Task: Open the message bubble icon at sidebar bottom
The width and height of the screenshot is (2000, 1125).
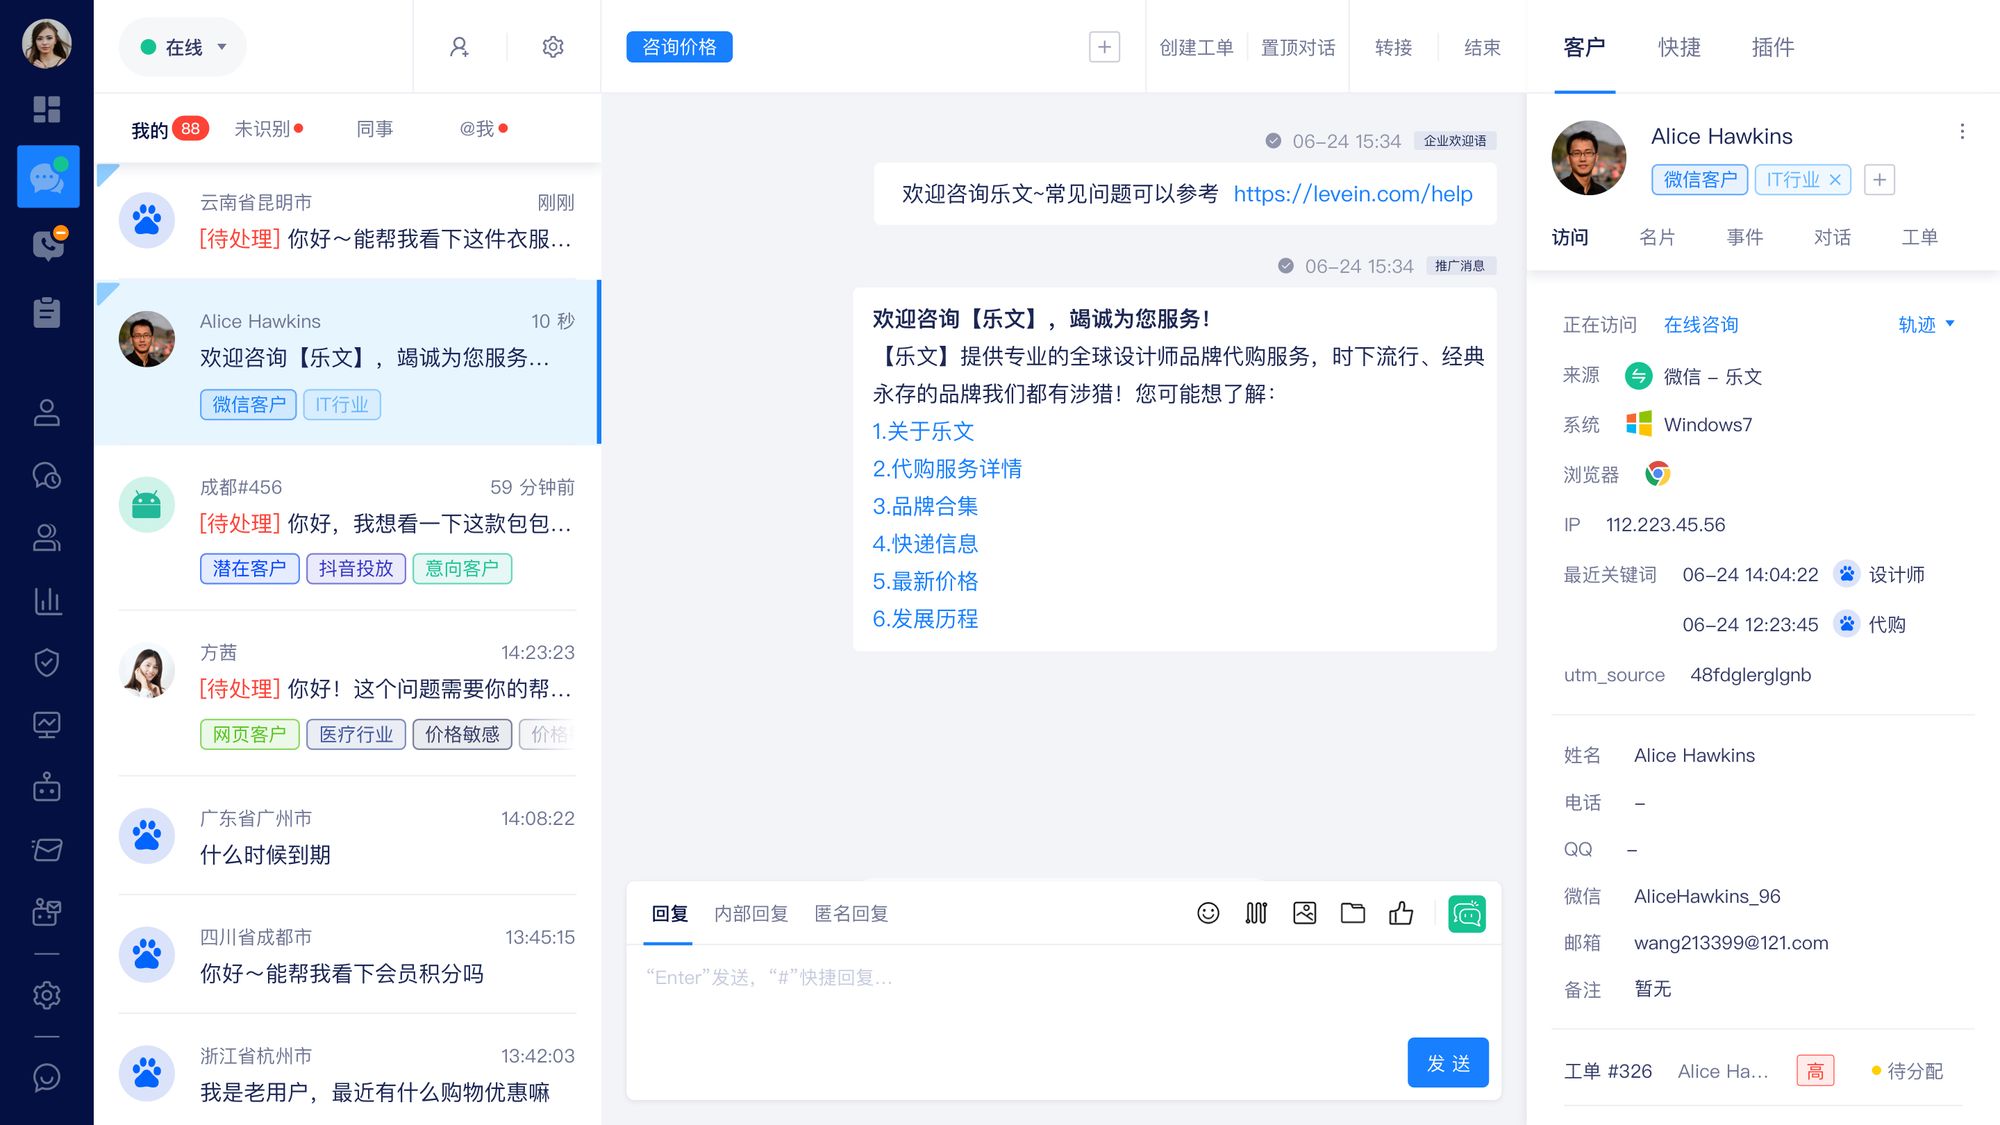Action: pyautogui.click(x=47, y=1077)
